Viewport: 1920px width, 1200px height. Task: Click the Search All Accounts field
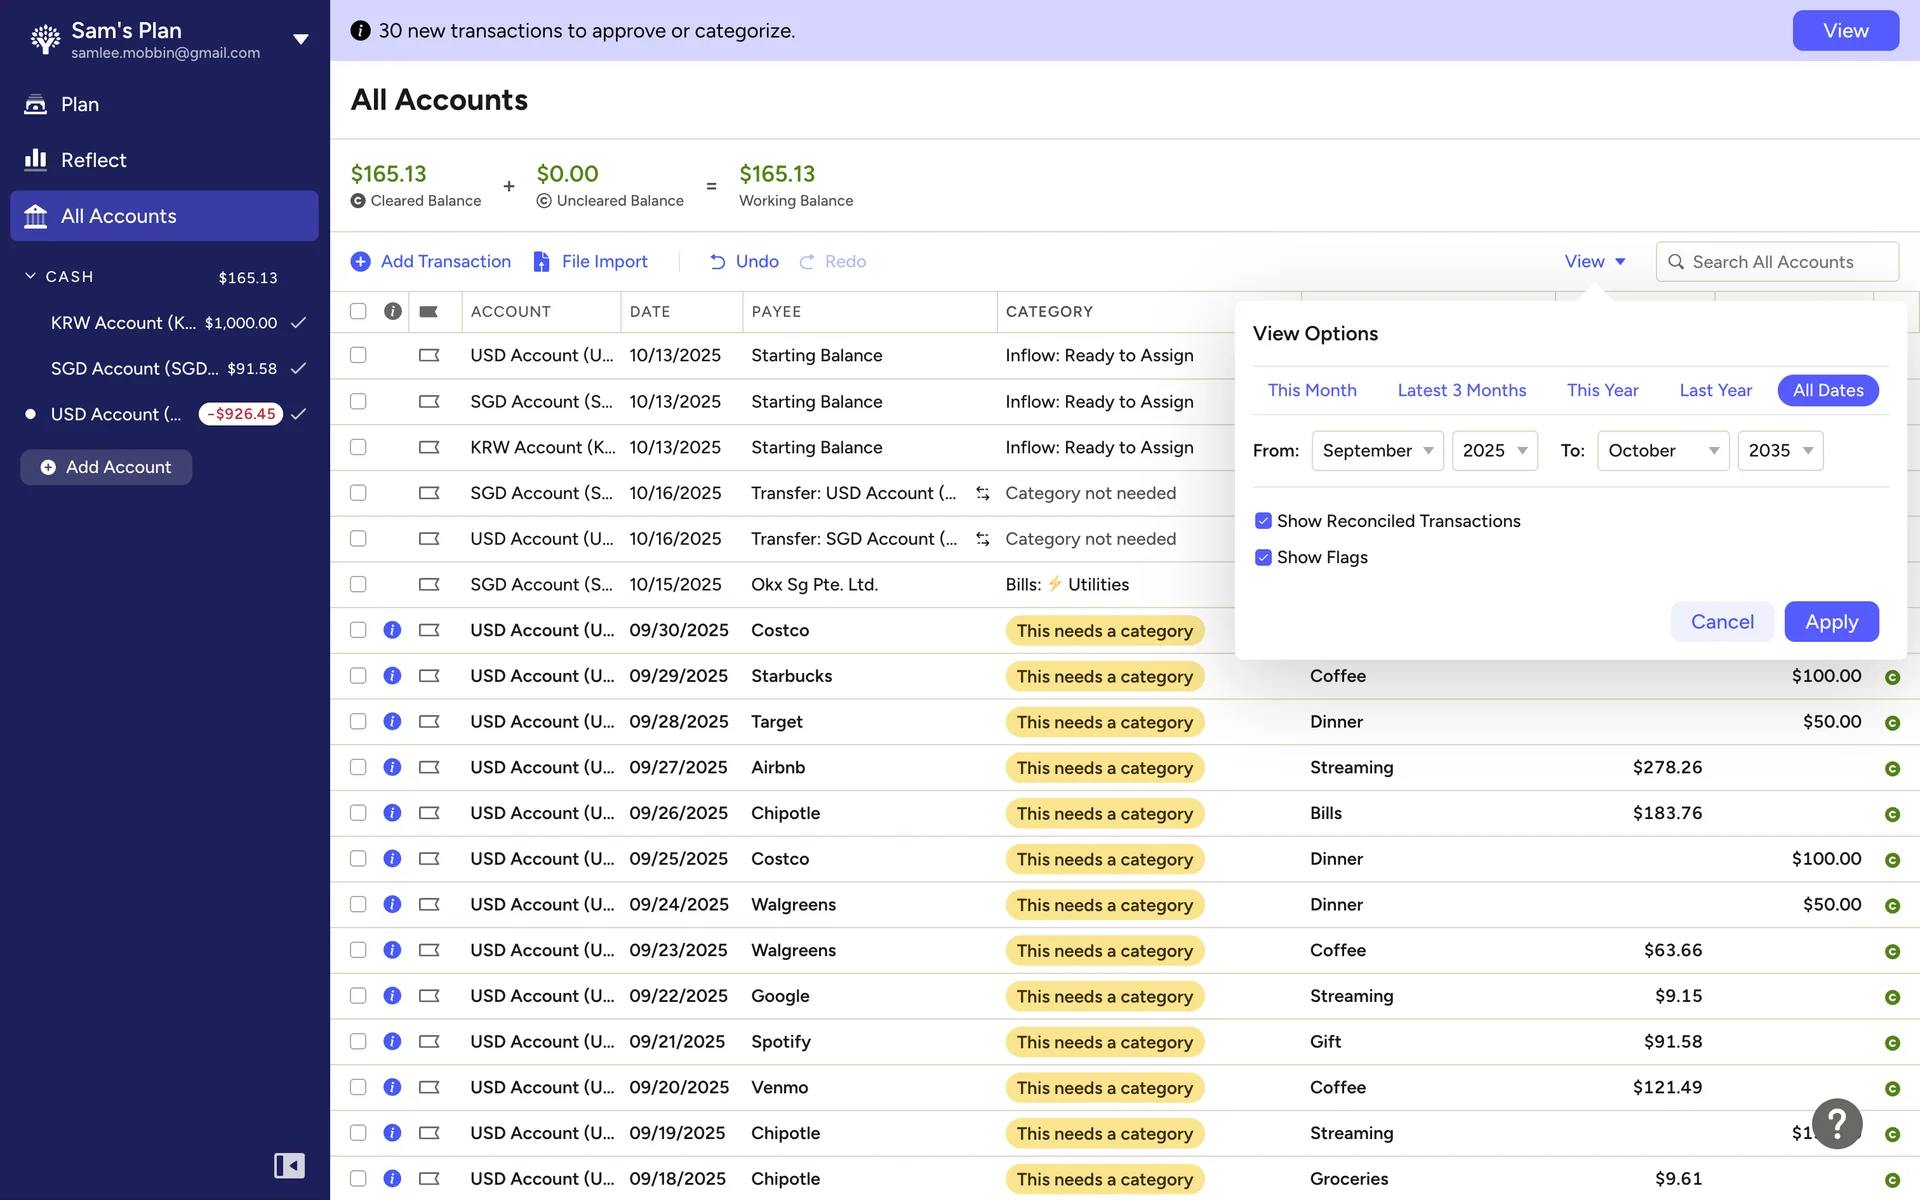pos(1777,262)
